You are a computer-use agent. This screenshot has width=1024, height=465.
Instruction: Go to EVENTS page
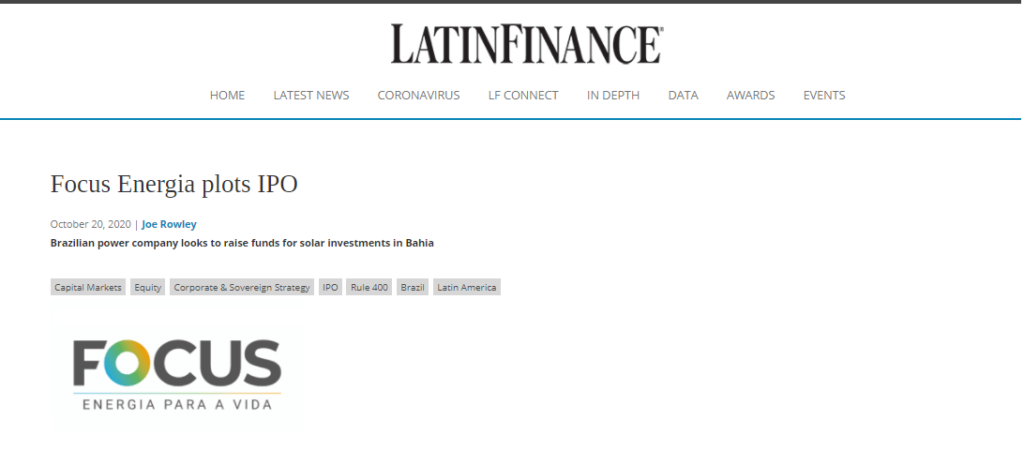point(824,95)
